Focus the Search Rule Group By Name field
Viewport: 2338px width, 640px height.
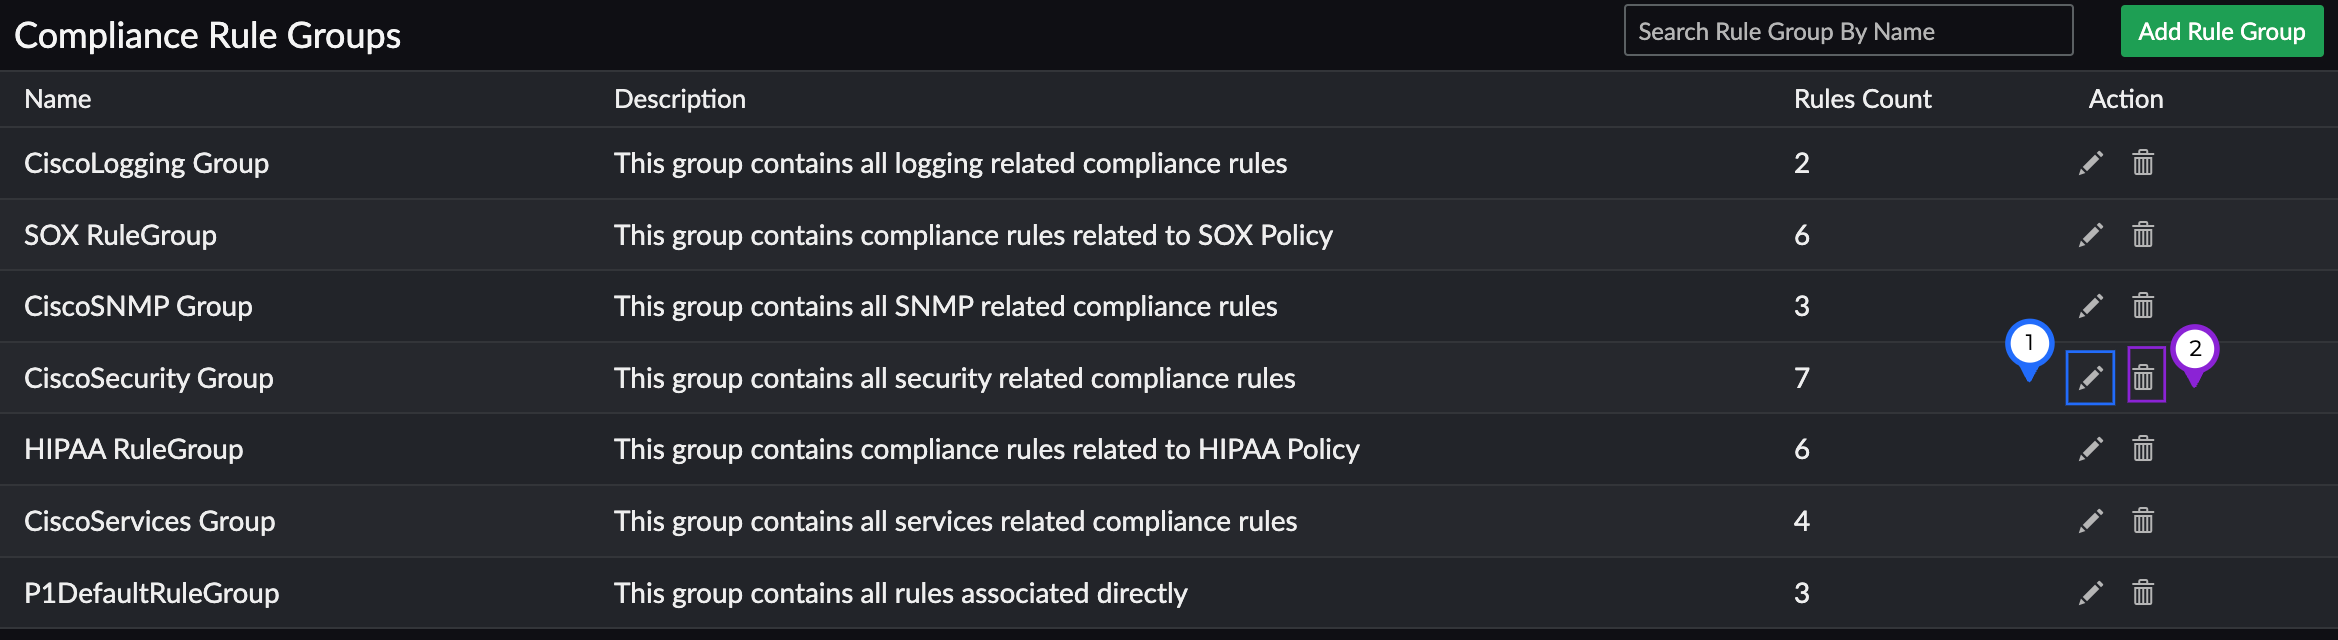1848,32
